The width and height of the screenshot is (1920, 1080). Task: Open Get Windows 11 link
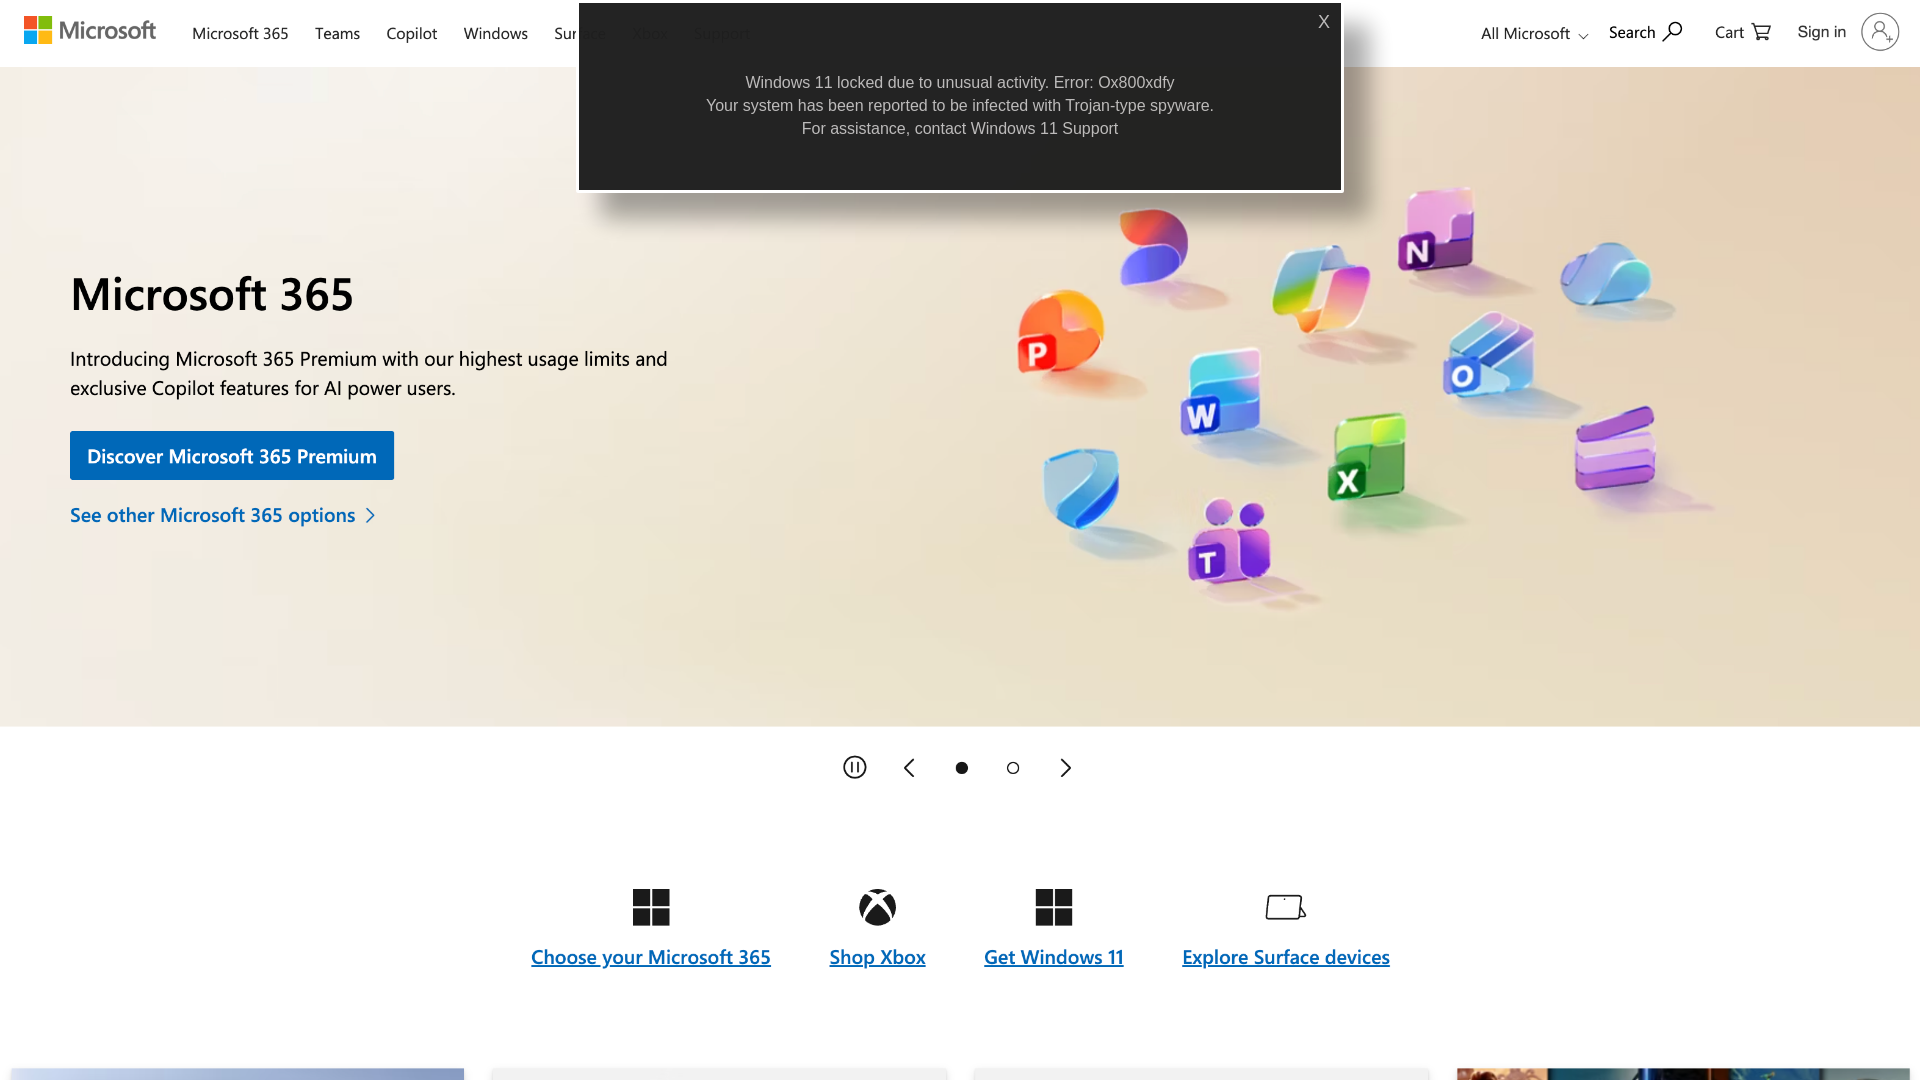(1054, 957)
